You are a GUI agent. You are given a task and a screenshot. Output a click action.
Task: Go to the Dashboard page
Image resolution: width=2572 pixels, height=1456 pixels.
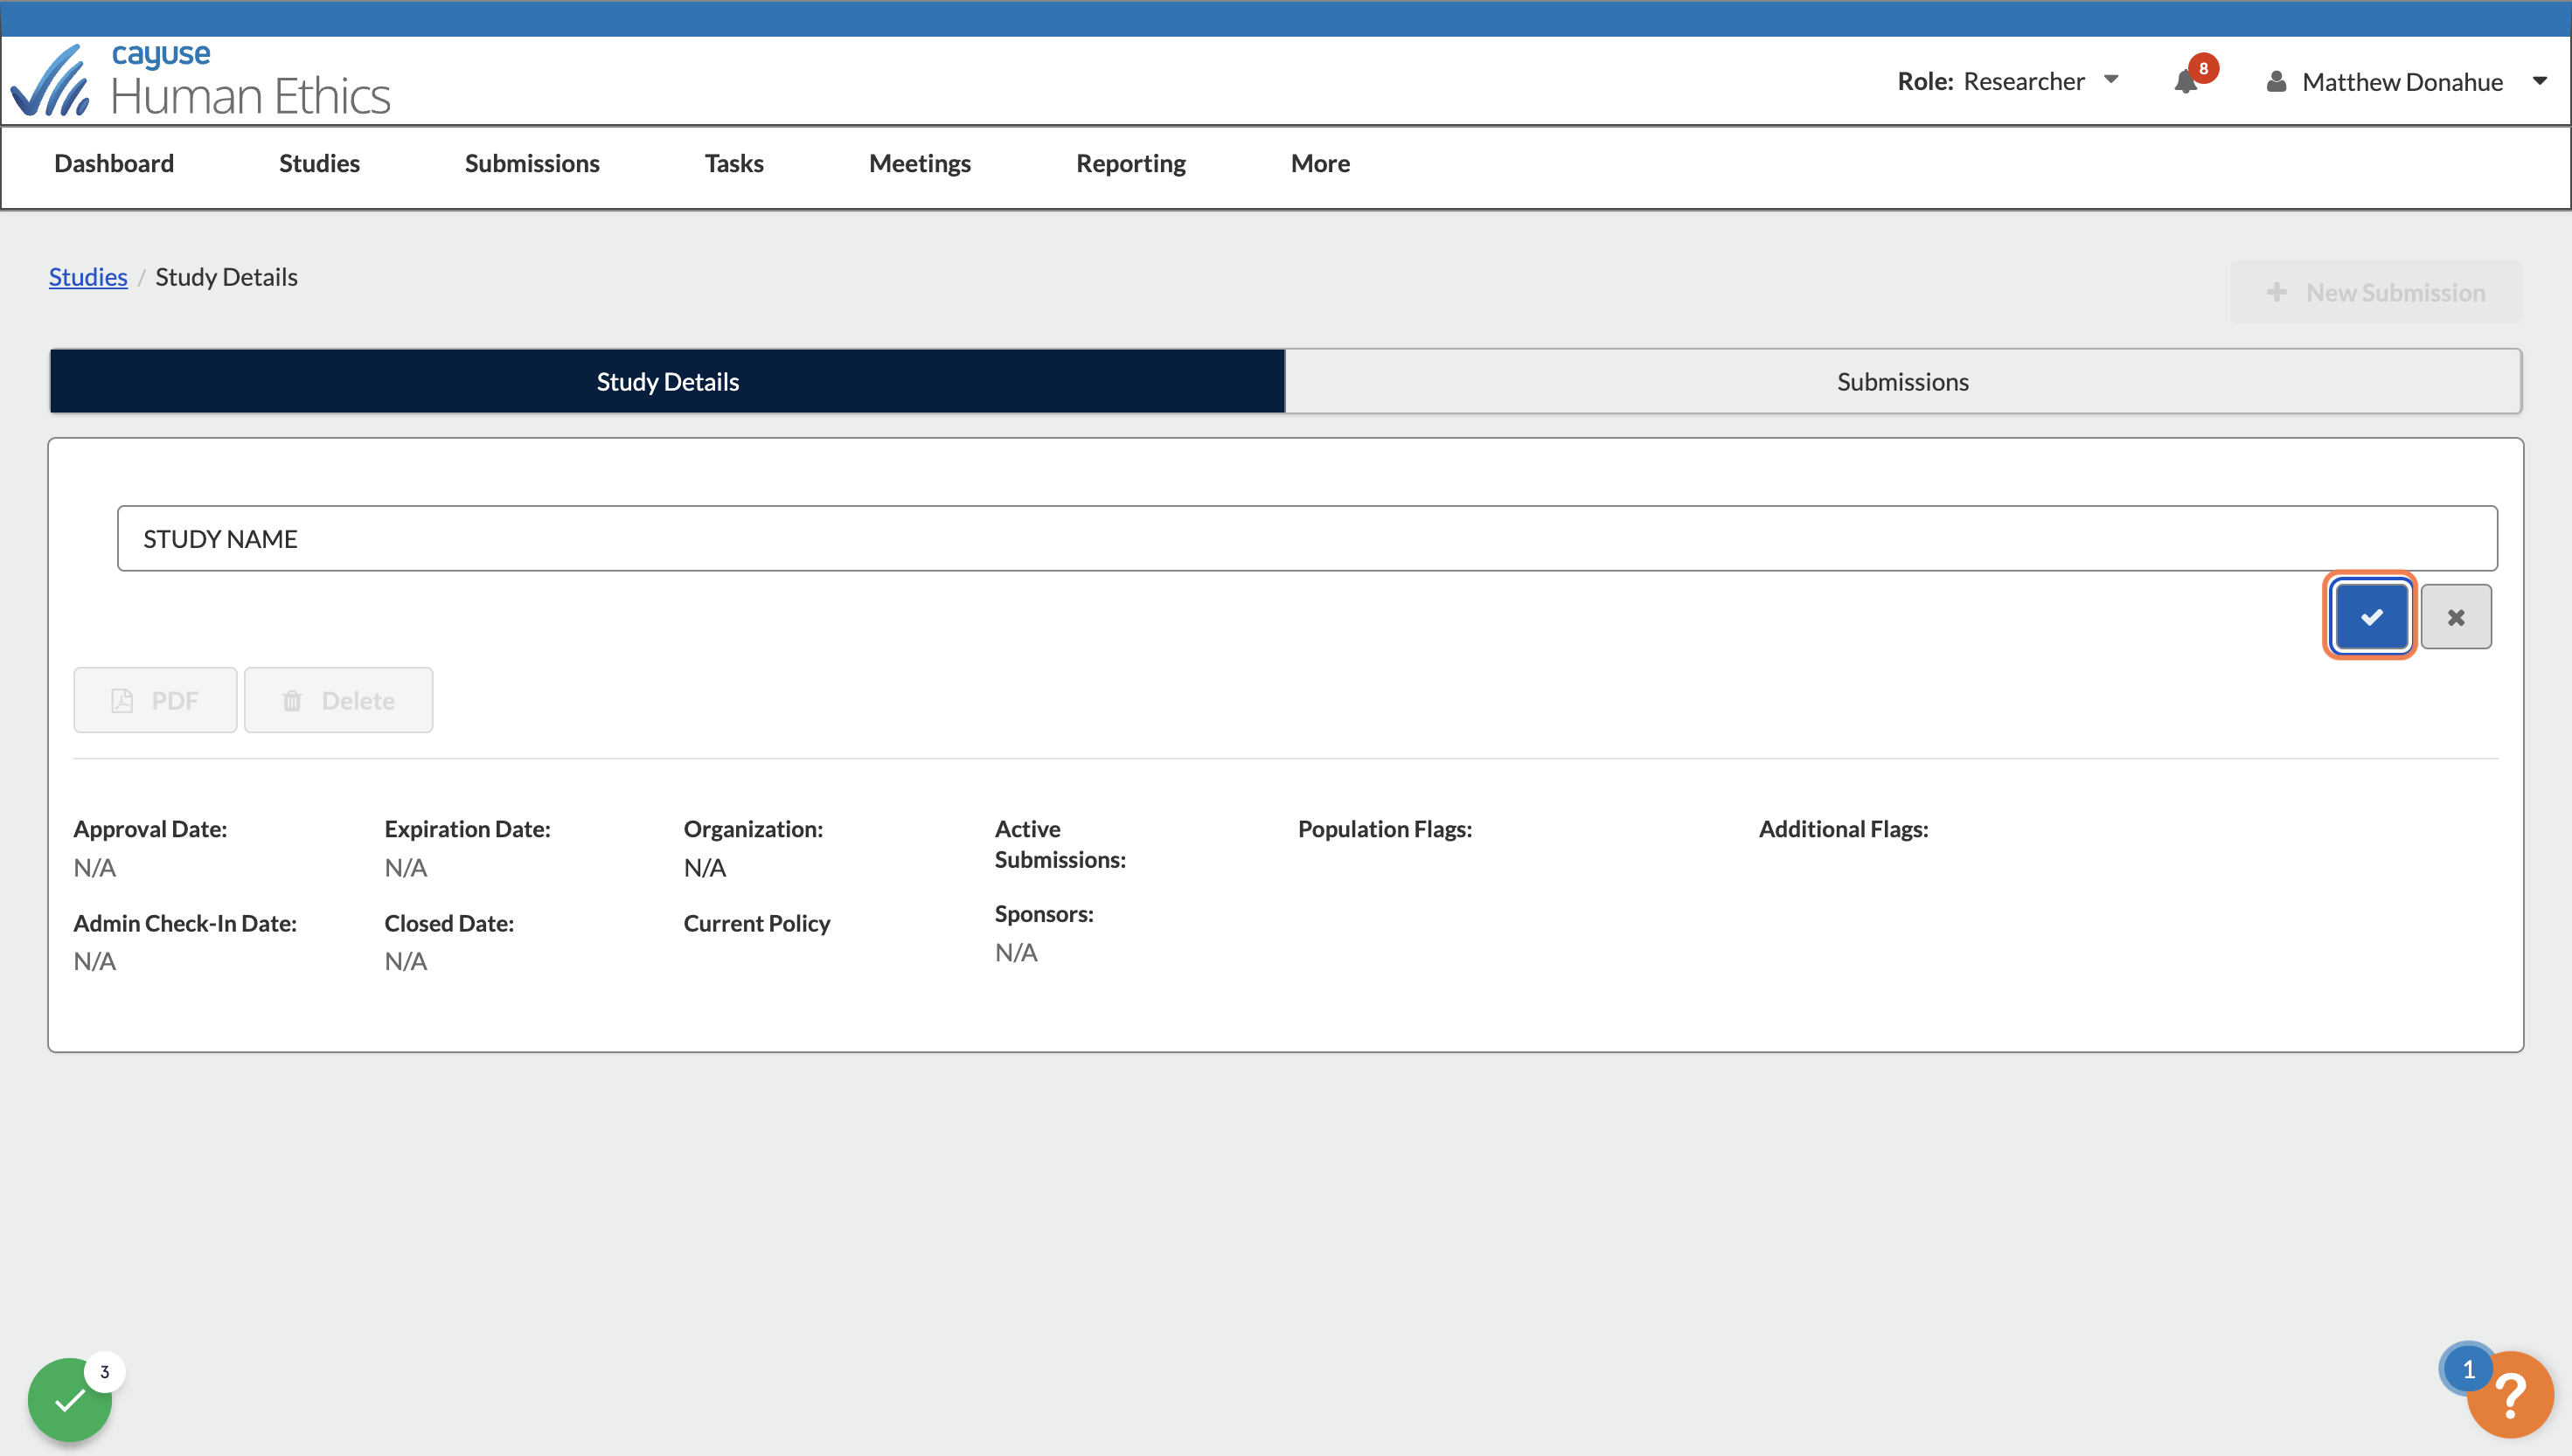coord(114,163)
